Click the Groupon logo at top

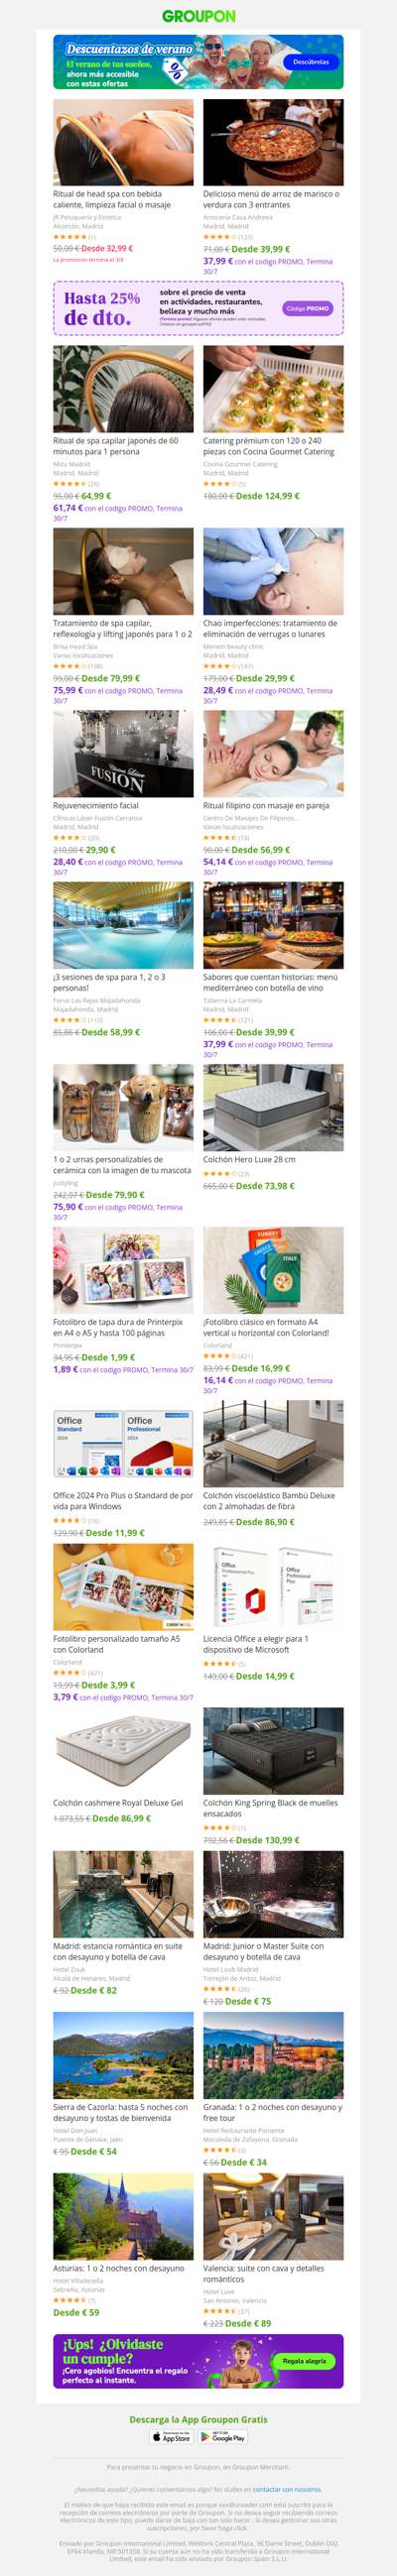[x=198, y=16]
